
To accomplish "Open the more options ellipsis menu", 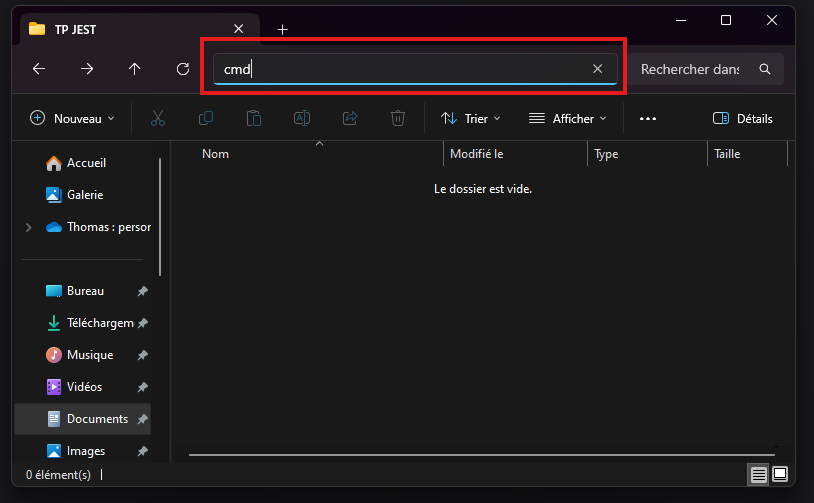I will point(647,118).
